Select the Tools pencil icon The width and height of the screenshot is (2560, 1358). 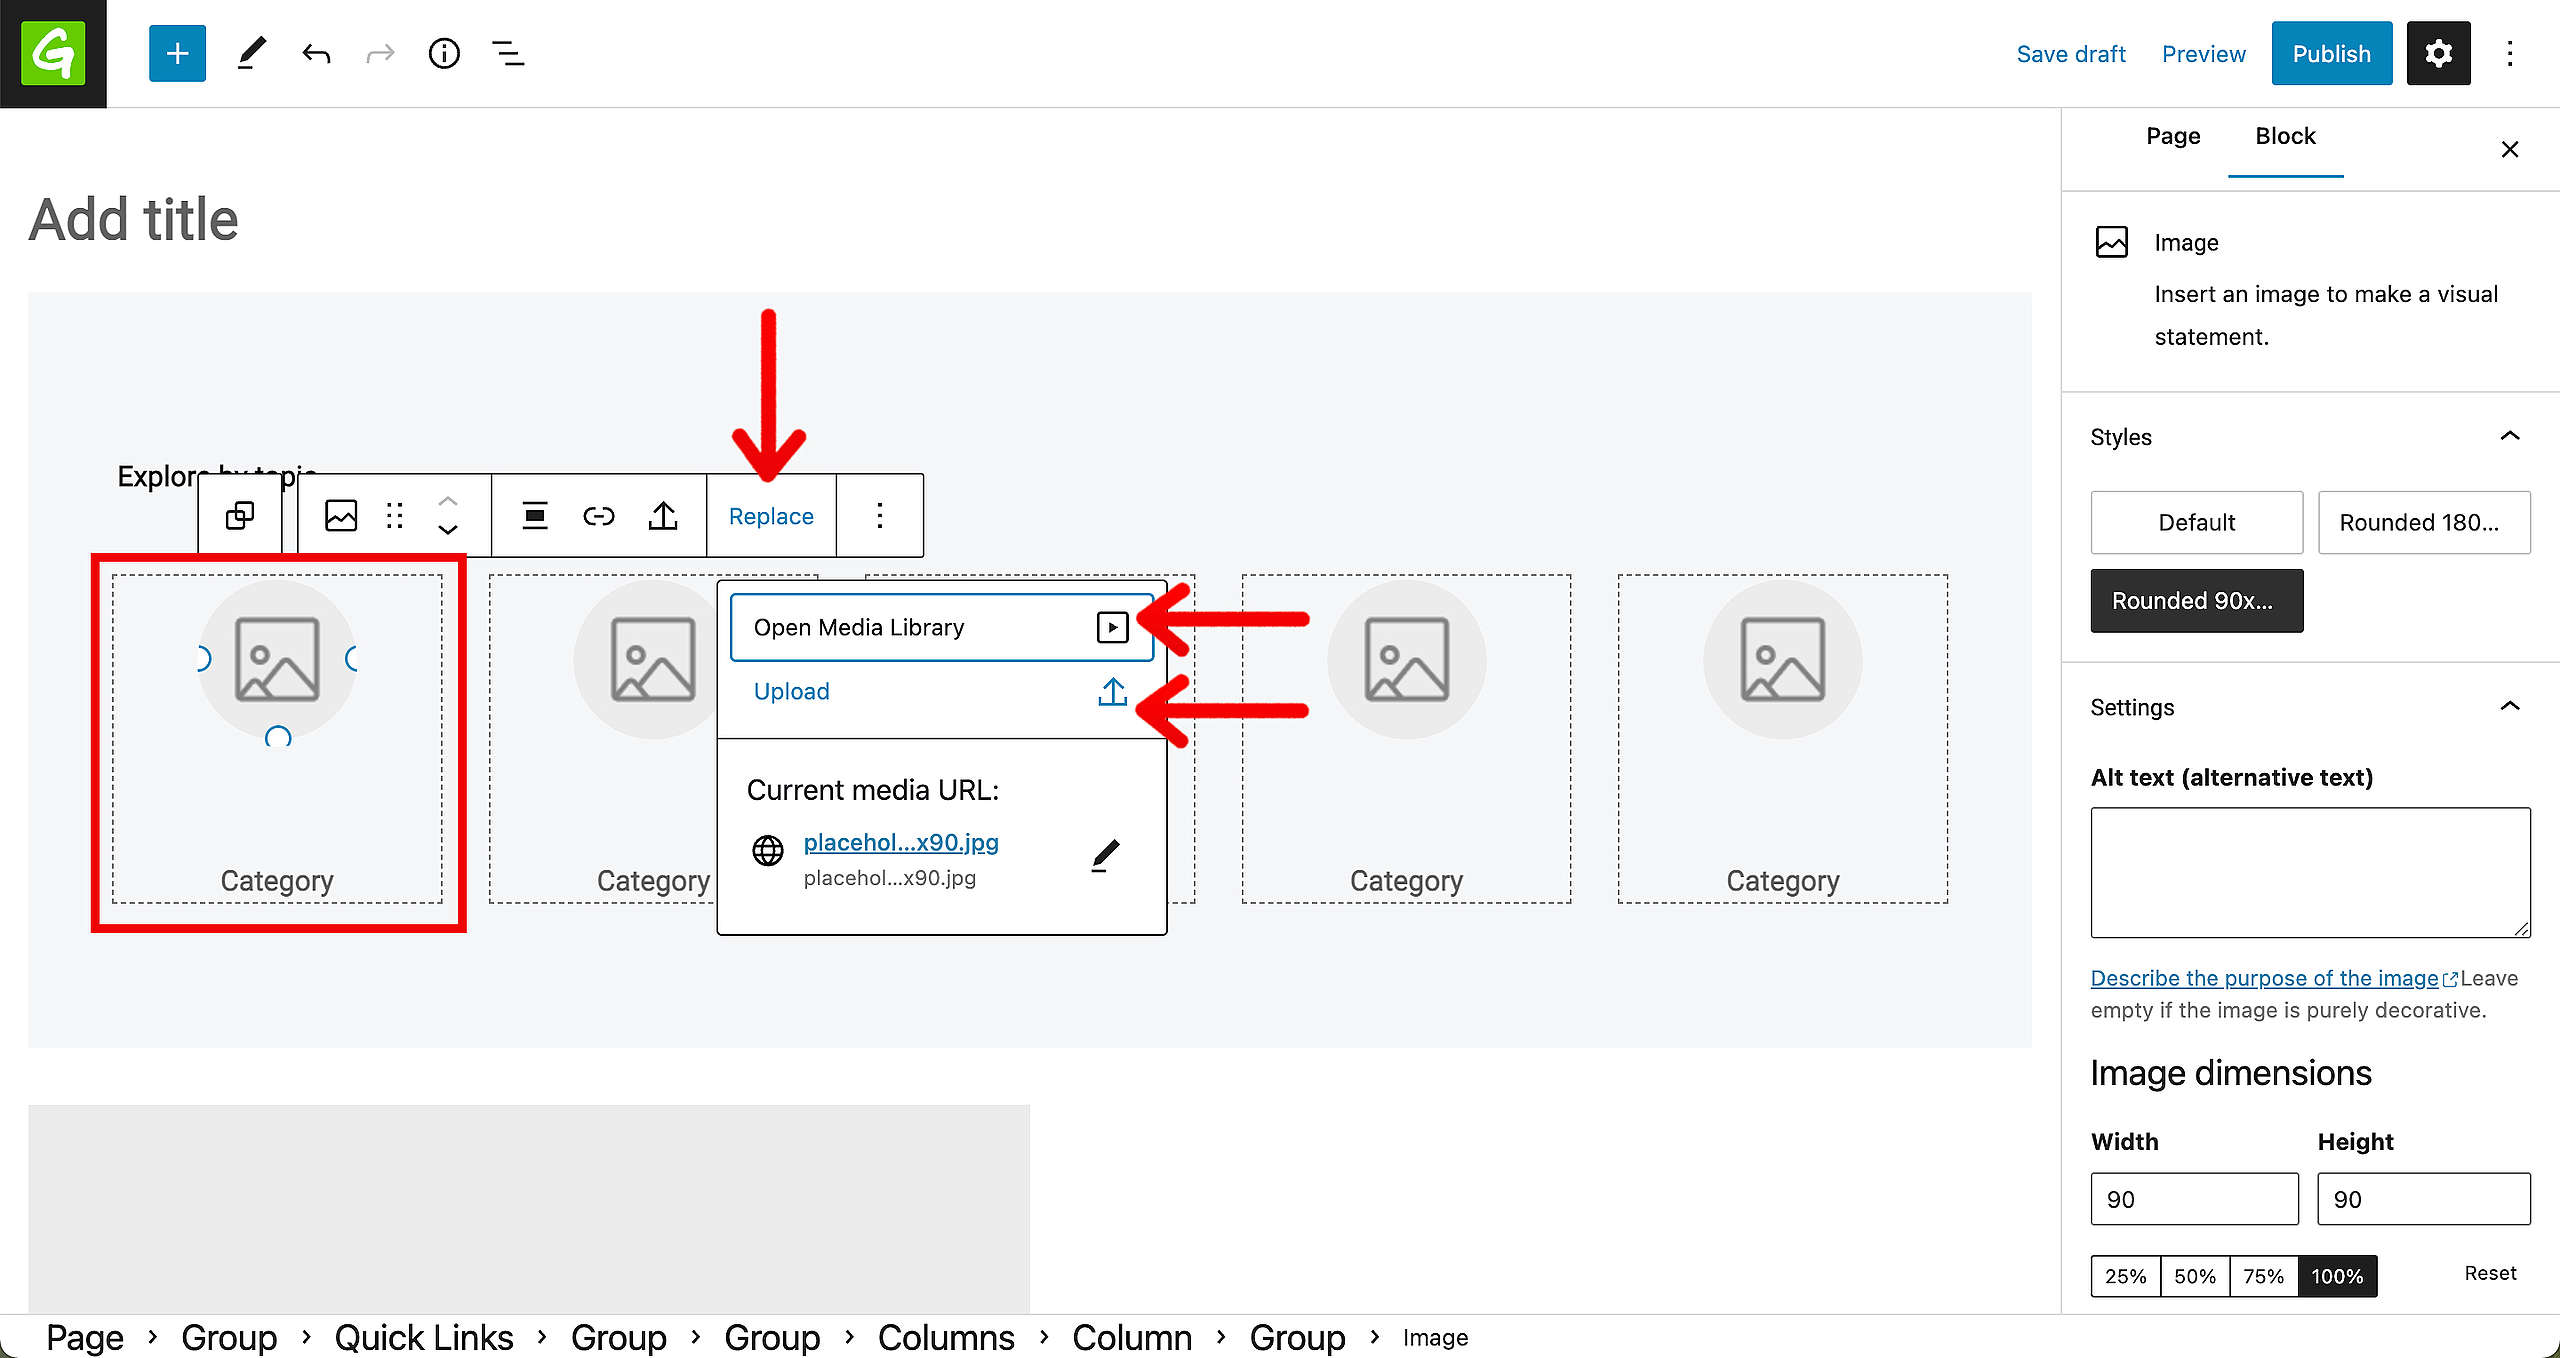point(252,53)
